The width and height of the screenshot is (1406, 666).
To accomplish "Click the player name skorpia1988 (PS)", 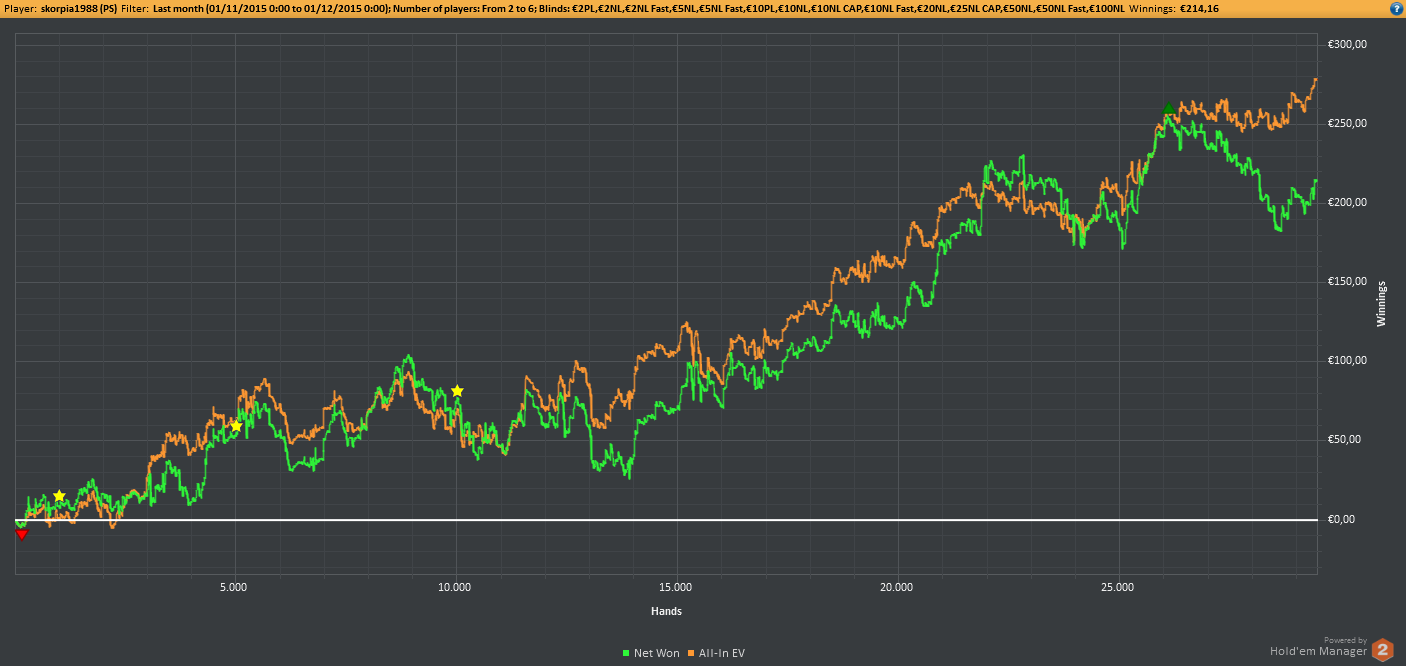I will pyautogui.click(x=78, y=8).
